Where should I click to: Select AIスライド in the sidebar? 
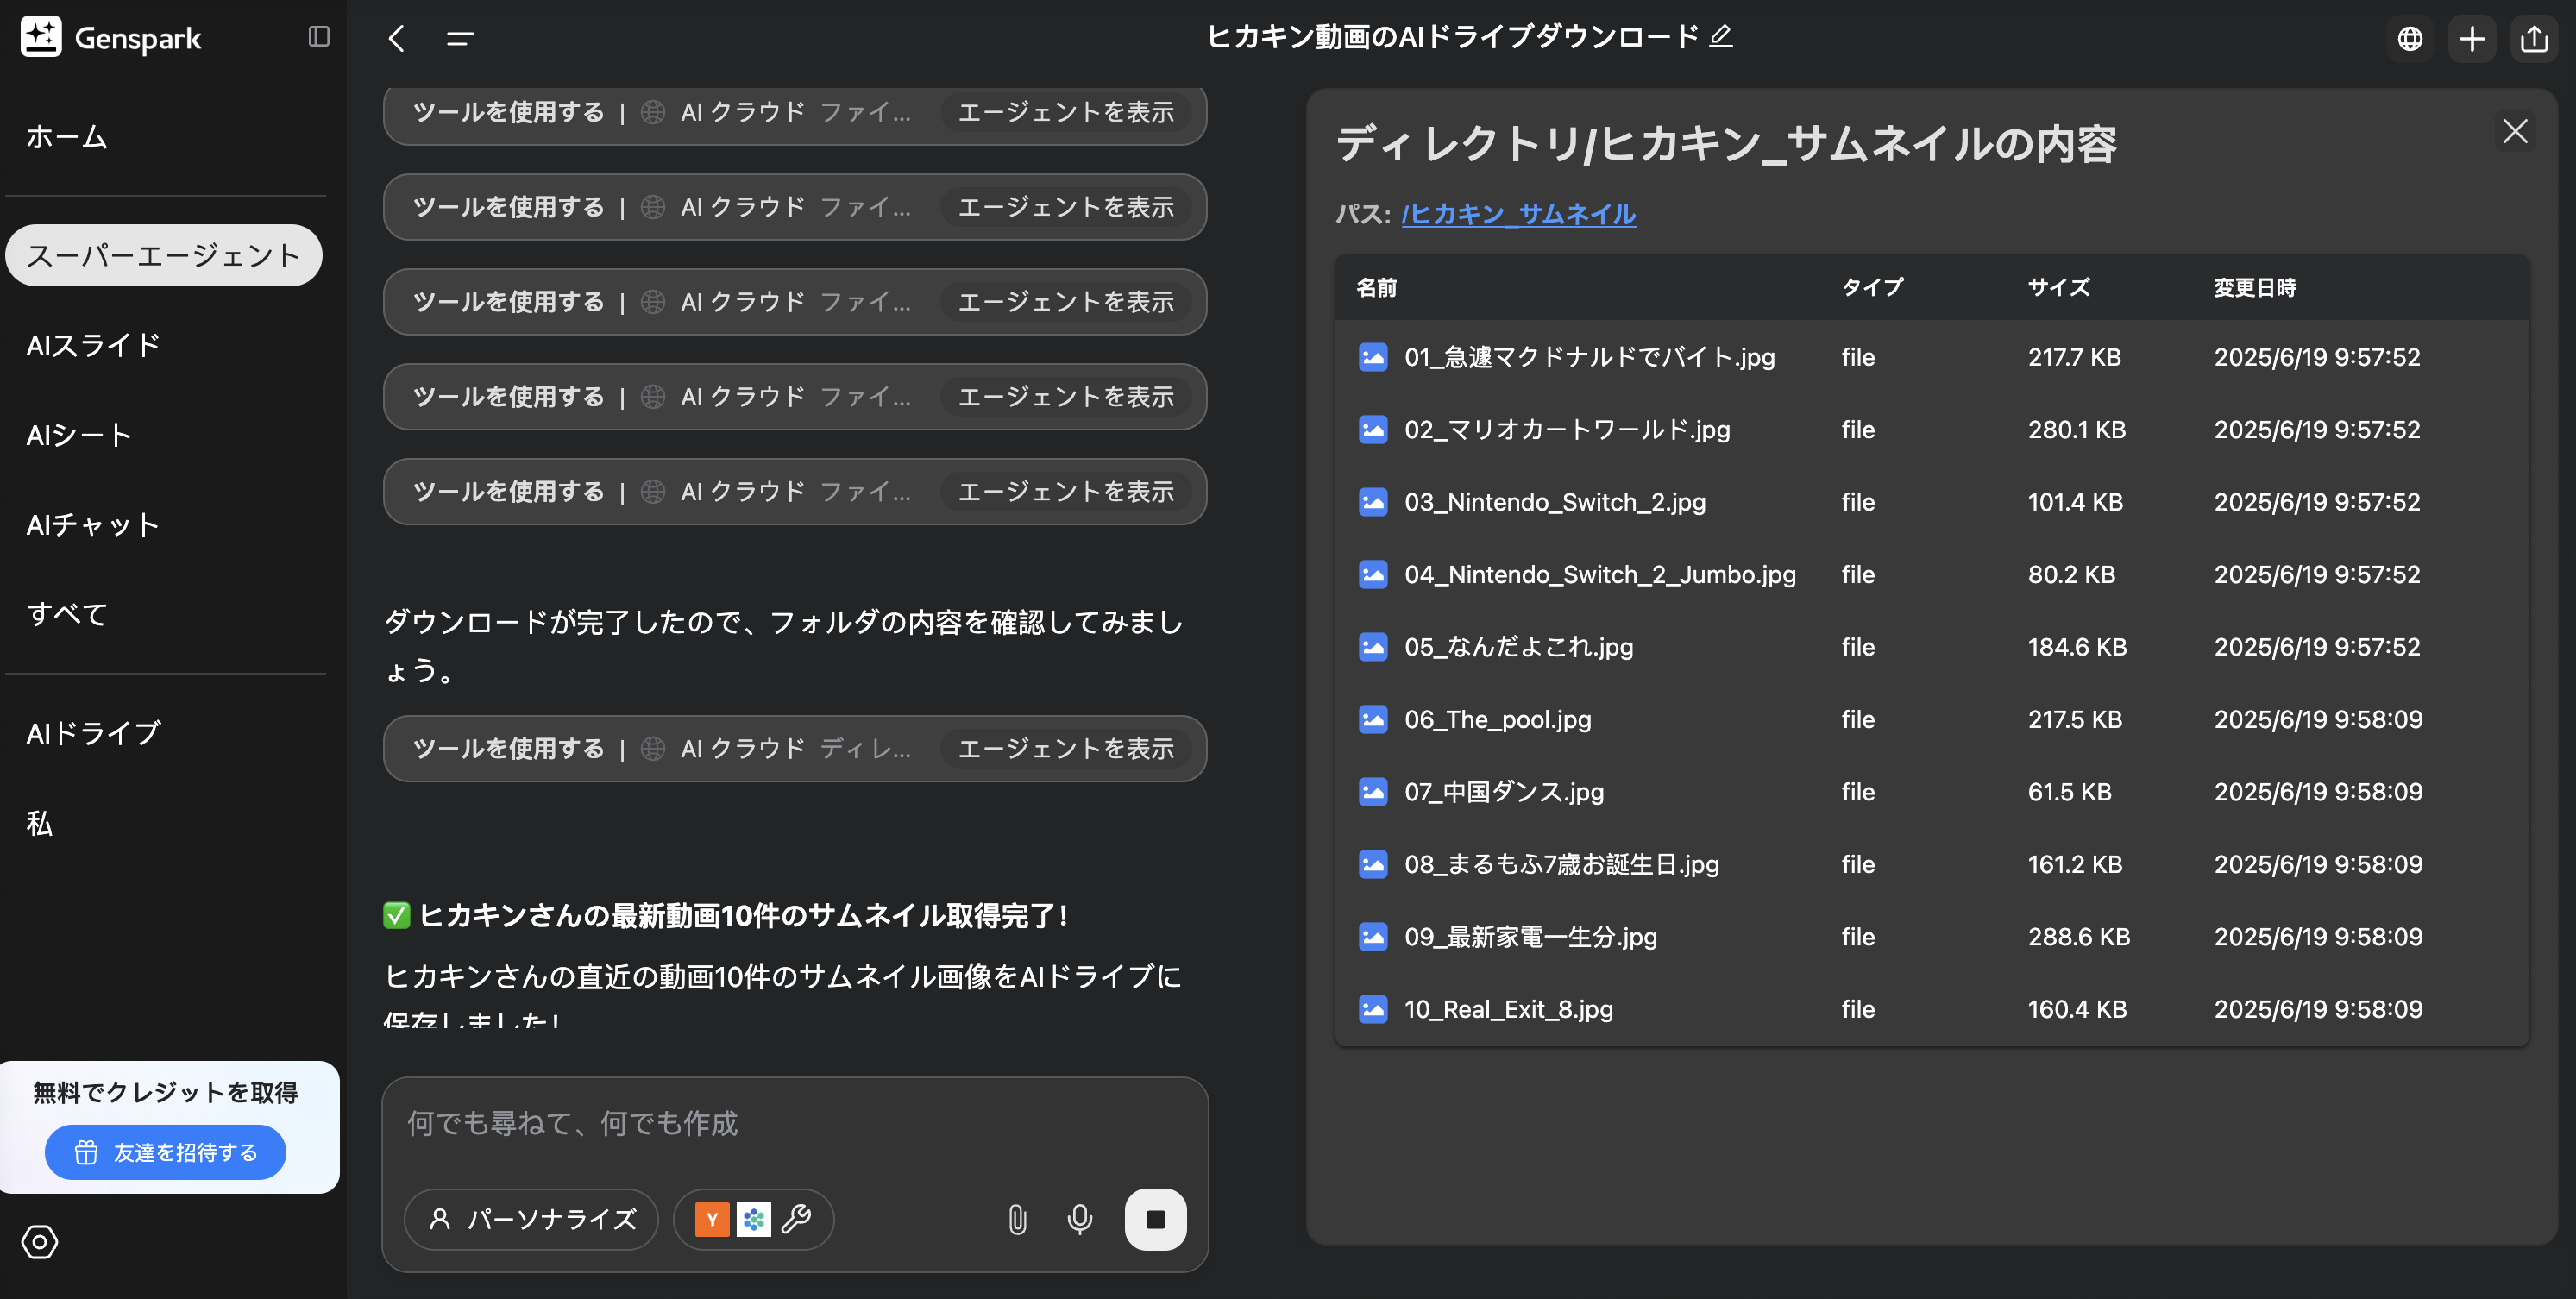93,345
